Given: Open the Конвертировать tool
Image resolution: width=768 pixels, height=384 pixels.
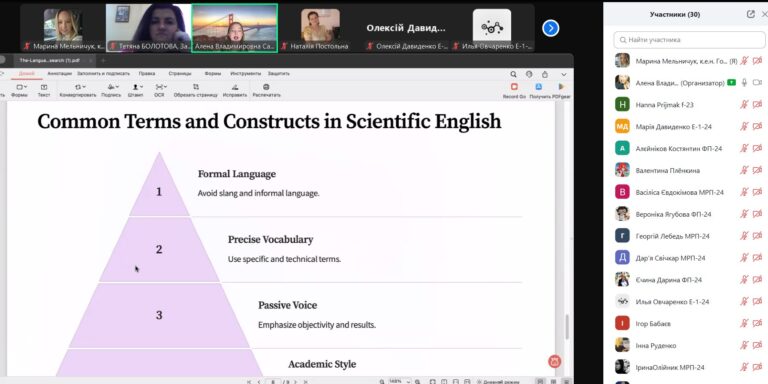Looking at the screenshot, I should [78, 91].
